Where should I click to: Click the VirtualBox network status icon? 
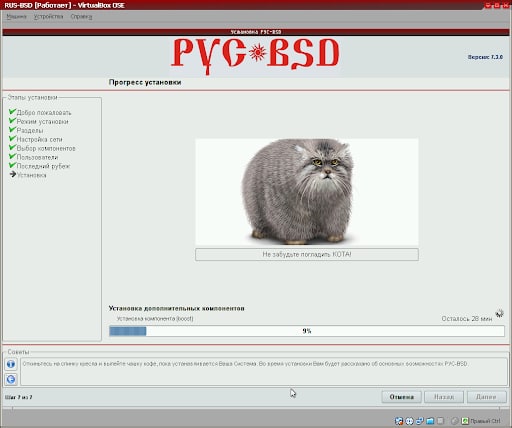click(x=420, y=421)
